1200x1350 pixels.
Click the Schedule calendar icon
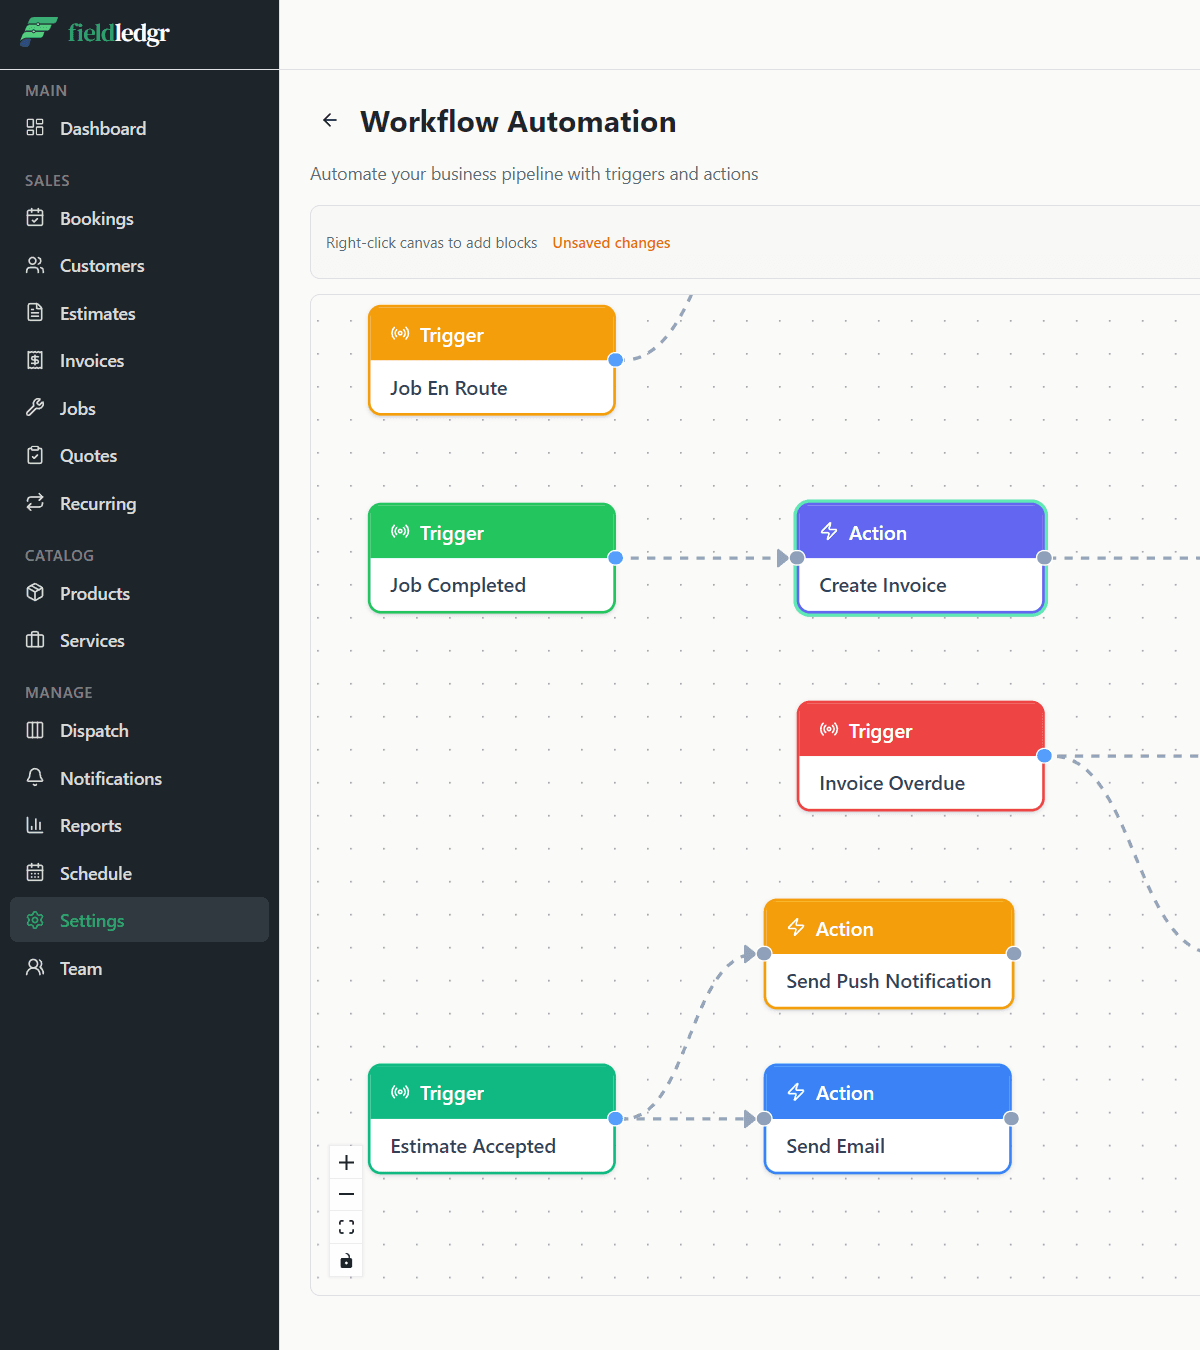pyautogui.click(x=35, y=872)
